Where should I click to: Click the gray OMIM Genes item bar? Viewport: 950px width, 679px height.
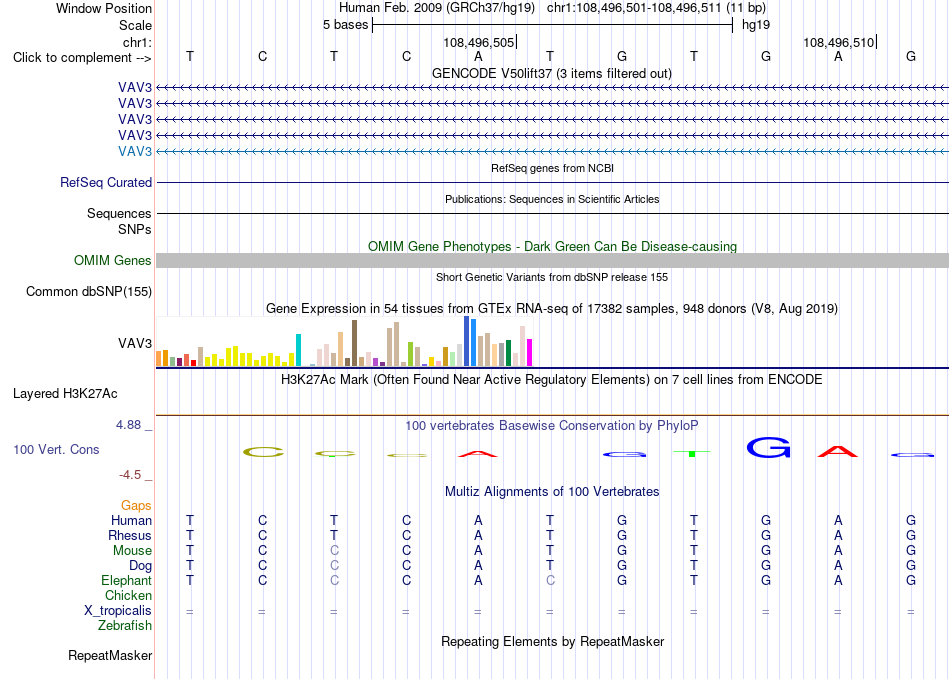pyautogui.click(x=552, y=260)
